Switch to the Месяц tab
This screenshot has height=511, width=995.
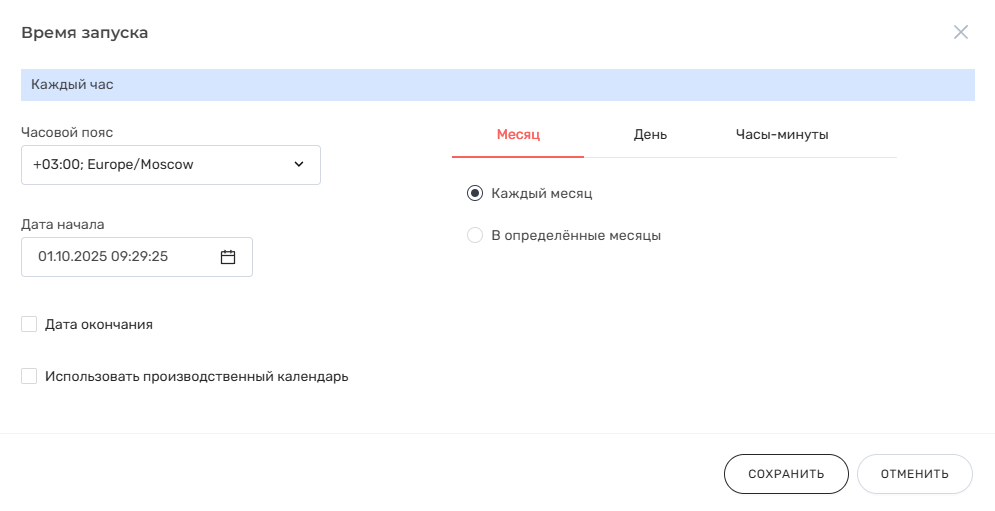[x=518, y=135]
